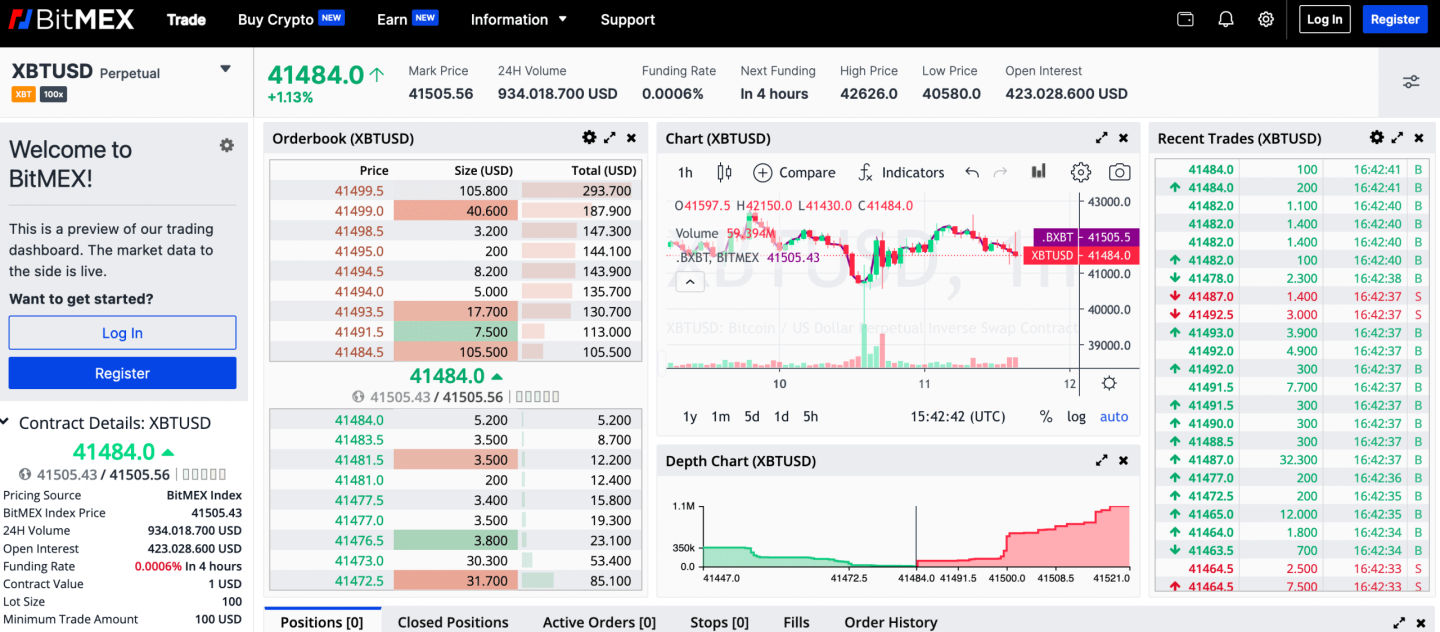This screenshot has height=632, width=1440.
Task: Toggle percent scale on chart
Action: [x=1046, y=417]
